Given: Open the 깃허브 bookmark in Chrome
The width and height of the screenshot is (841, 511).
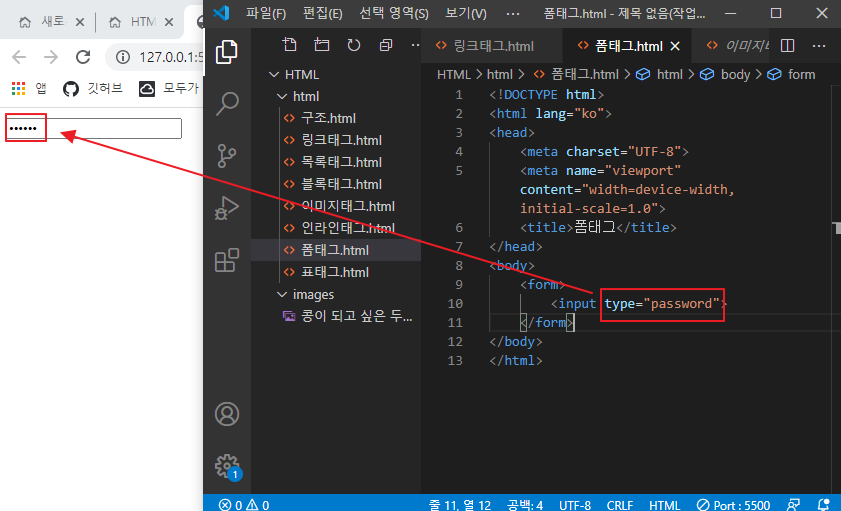Looking at the screenshot, I should [x=93, y=88].
